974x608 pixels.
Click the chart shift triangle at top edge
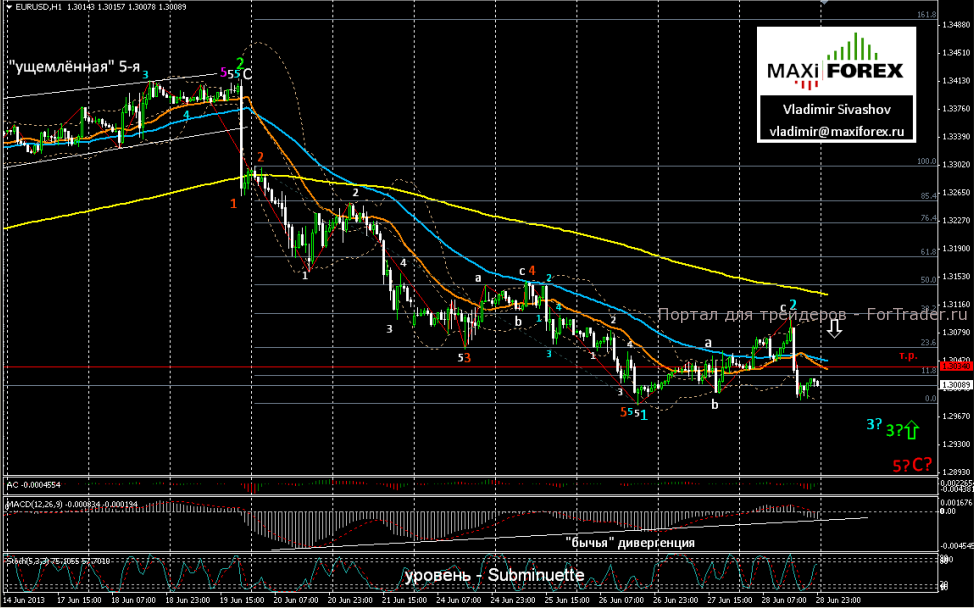click(x=823, y=3)
